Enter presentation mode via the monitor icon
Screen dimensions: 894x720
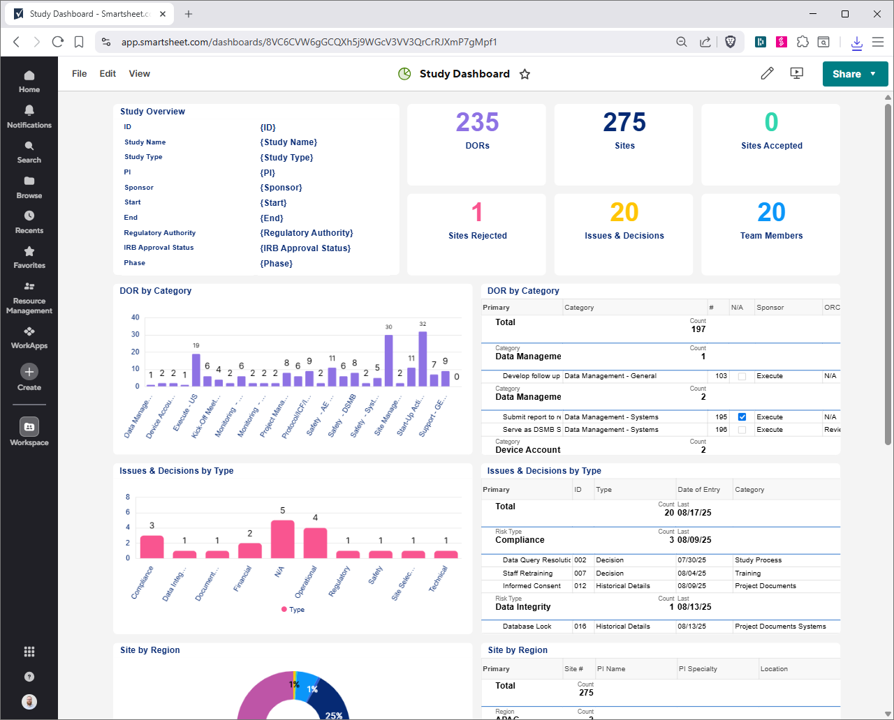(797, 73)
